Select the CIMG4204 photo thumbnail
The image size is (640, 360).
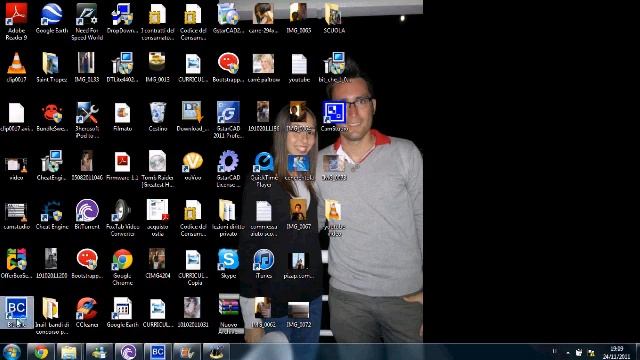click(158, 263)
